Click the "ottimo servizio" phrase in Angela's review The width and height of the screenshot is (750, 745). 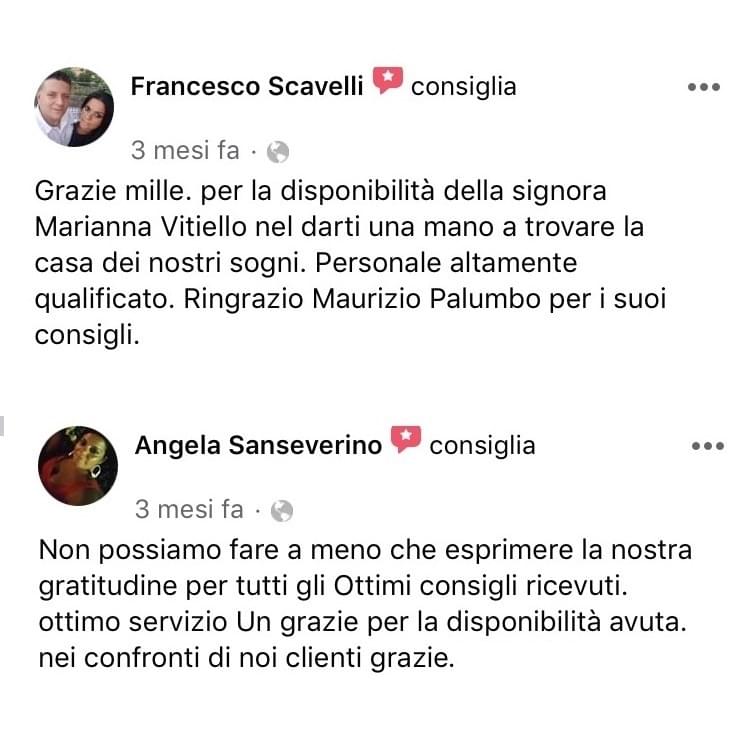(134, 621)
